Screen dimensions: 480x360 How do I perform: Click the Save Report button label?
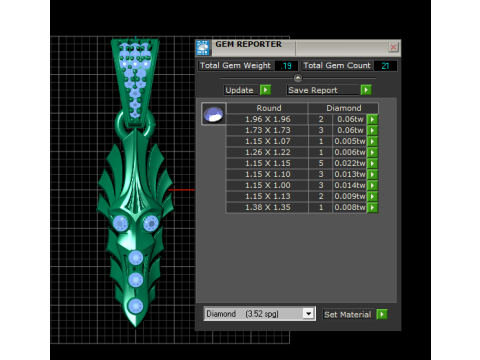323,90
